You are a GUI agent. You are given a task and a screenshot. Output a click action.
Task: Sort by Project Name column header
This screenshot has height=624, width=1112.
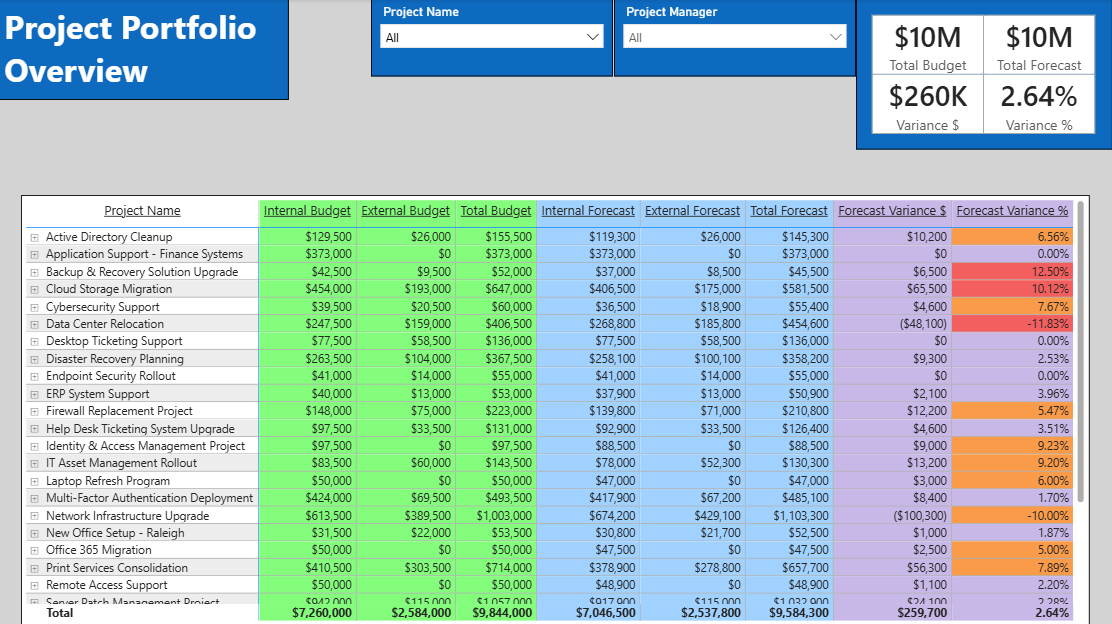(142, 211)
